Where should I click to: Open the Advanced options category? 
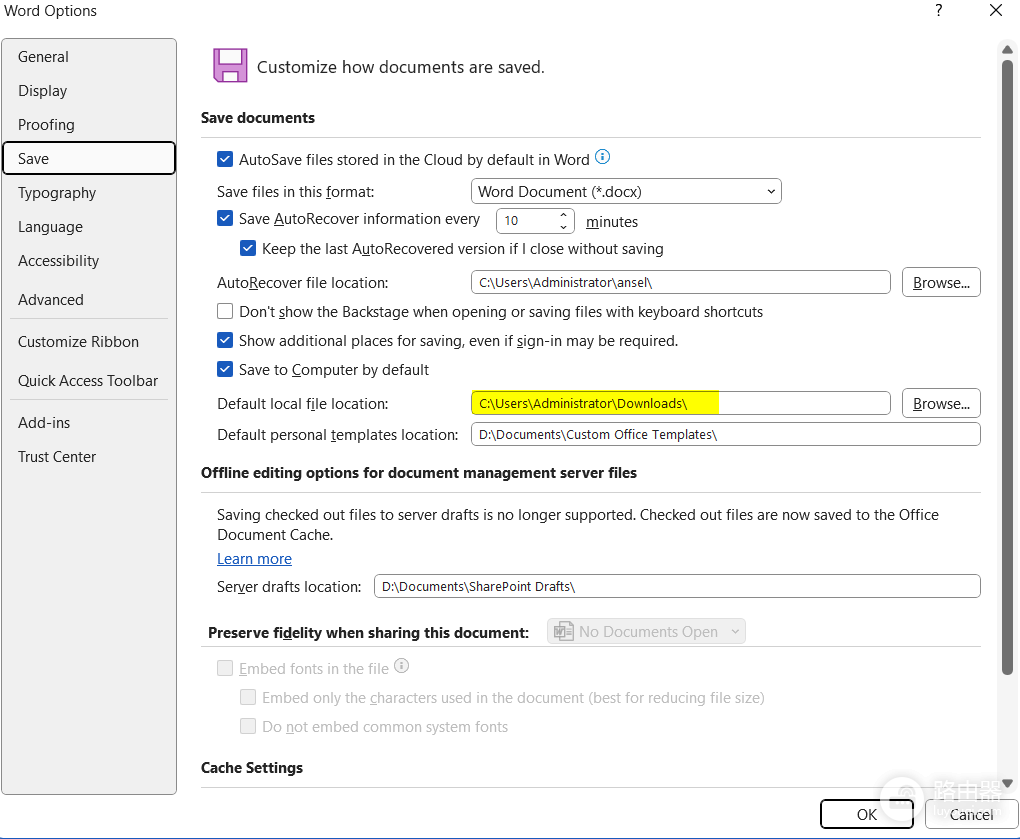point(51,300)
